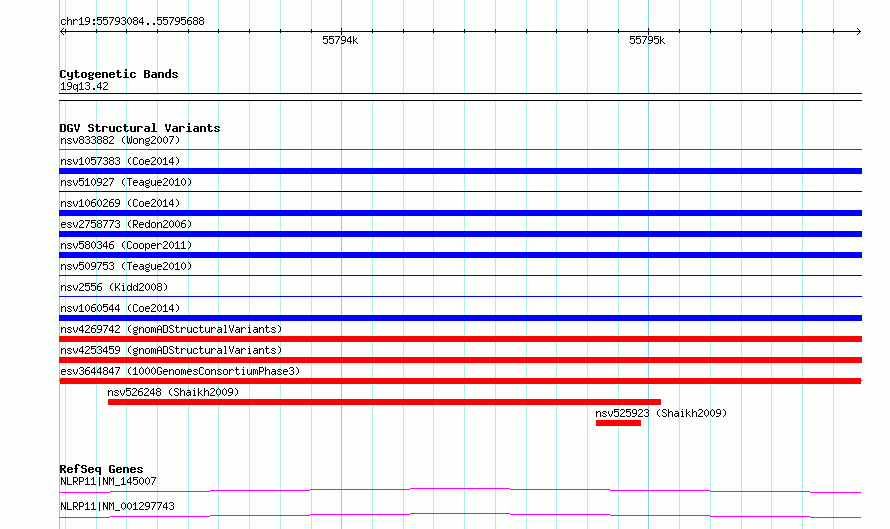Viewport: 890px width, 529px height.
Task: Open variant nsv526248 (Shaikh2009) label
Action: (173, 392)
